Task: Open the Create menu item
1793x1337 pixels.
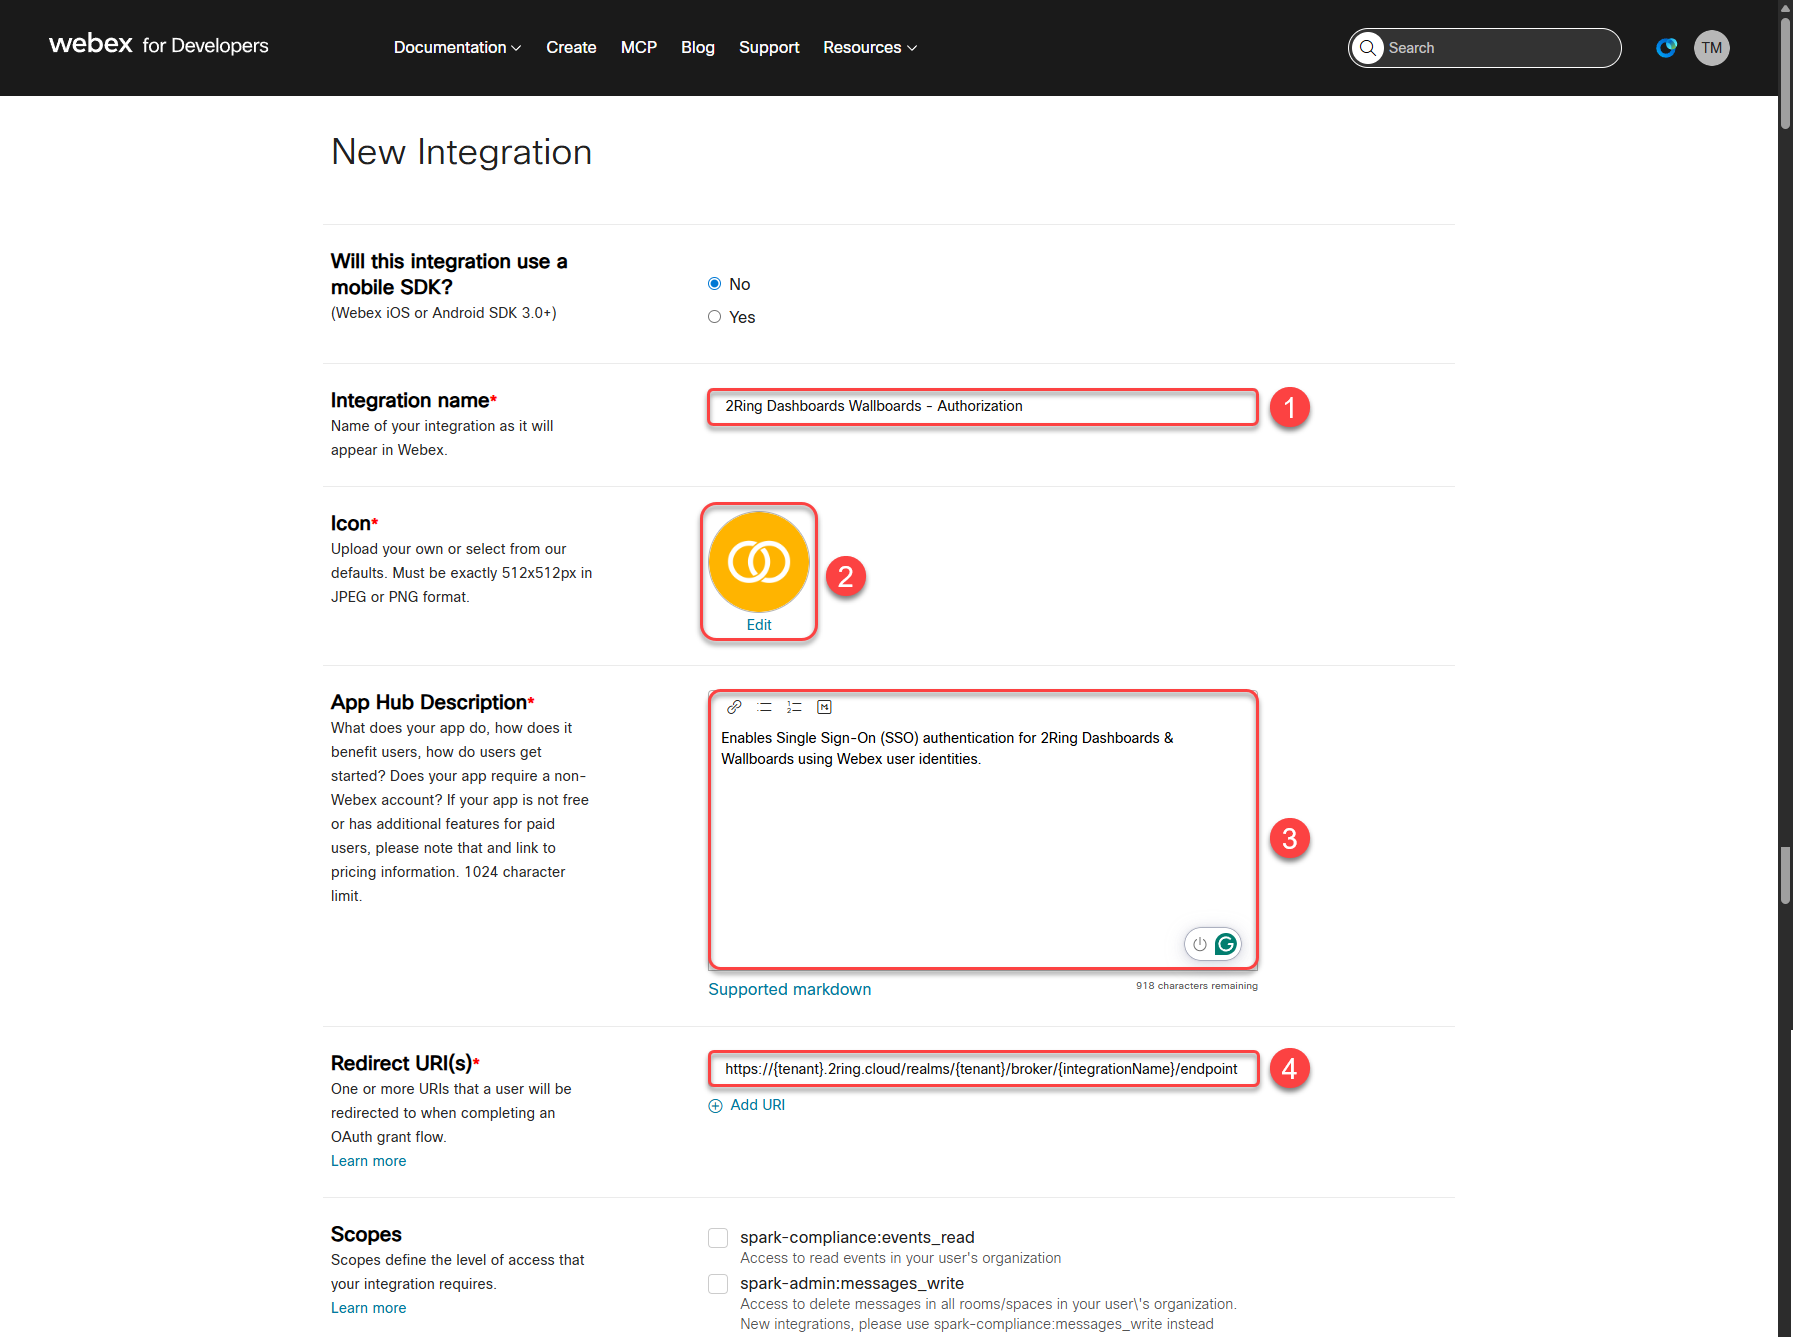Action: pyautogui.click(x=571, y=47)
